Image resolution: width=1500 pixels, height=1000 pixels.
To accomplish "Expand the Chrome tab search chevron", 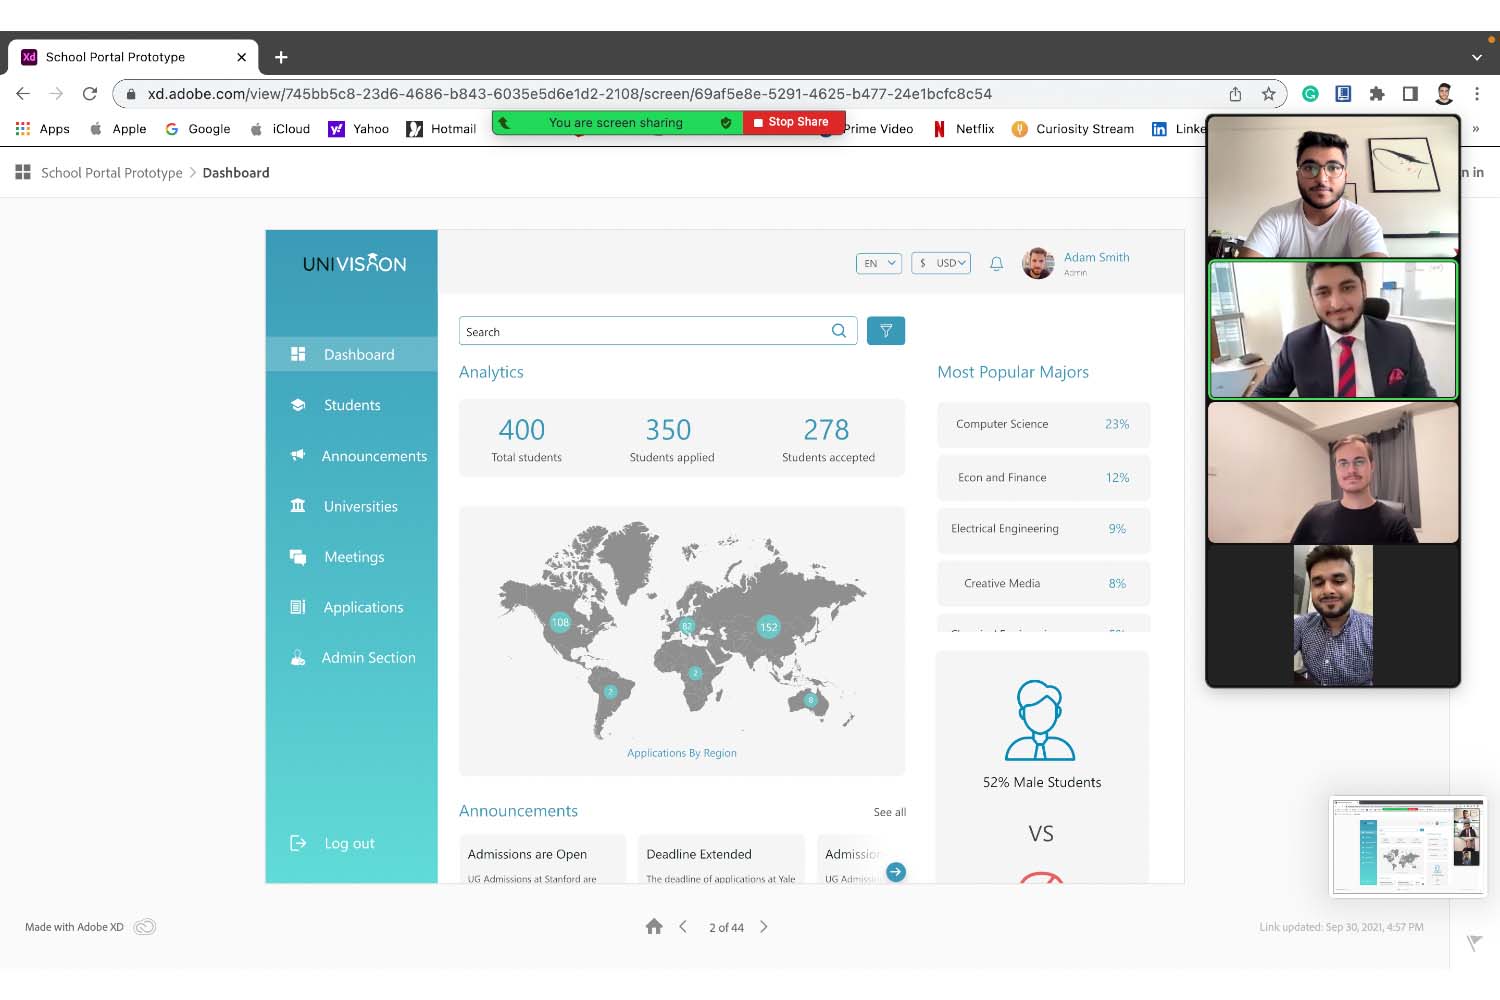I will click(1476, 58).
